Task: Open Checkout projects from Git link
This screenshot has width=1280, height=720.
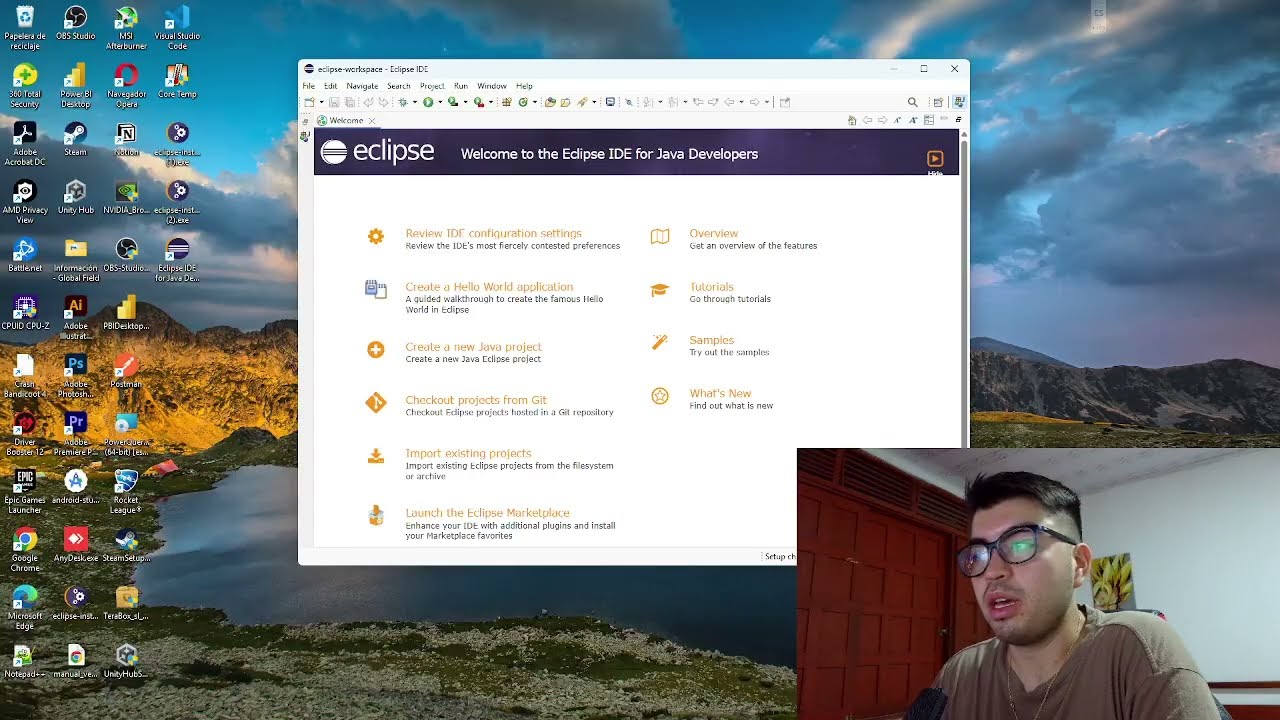Action: coord(476,400)
